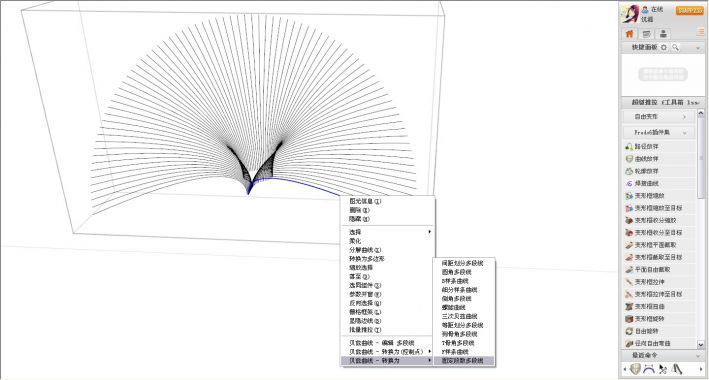Click the 快捷面板 dropdown arrow
The height and width of the screenshot is (380, 709).
click(x=698, y=48)
